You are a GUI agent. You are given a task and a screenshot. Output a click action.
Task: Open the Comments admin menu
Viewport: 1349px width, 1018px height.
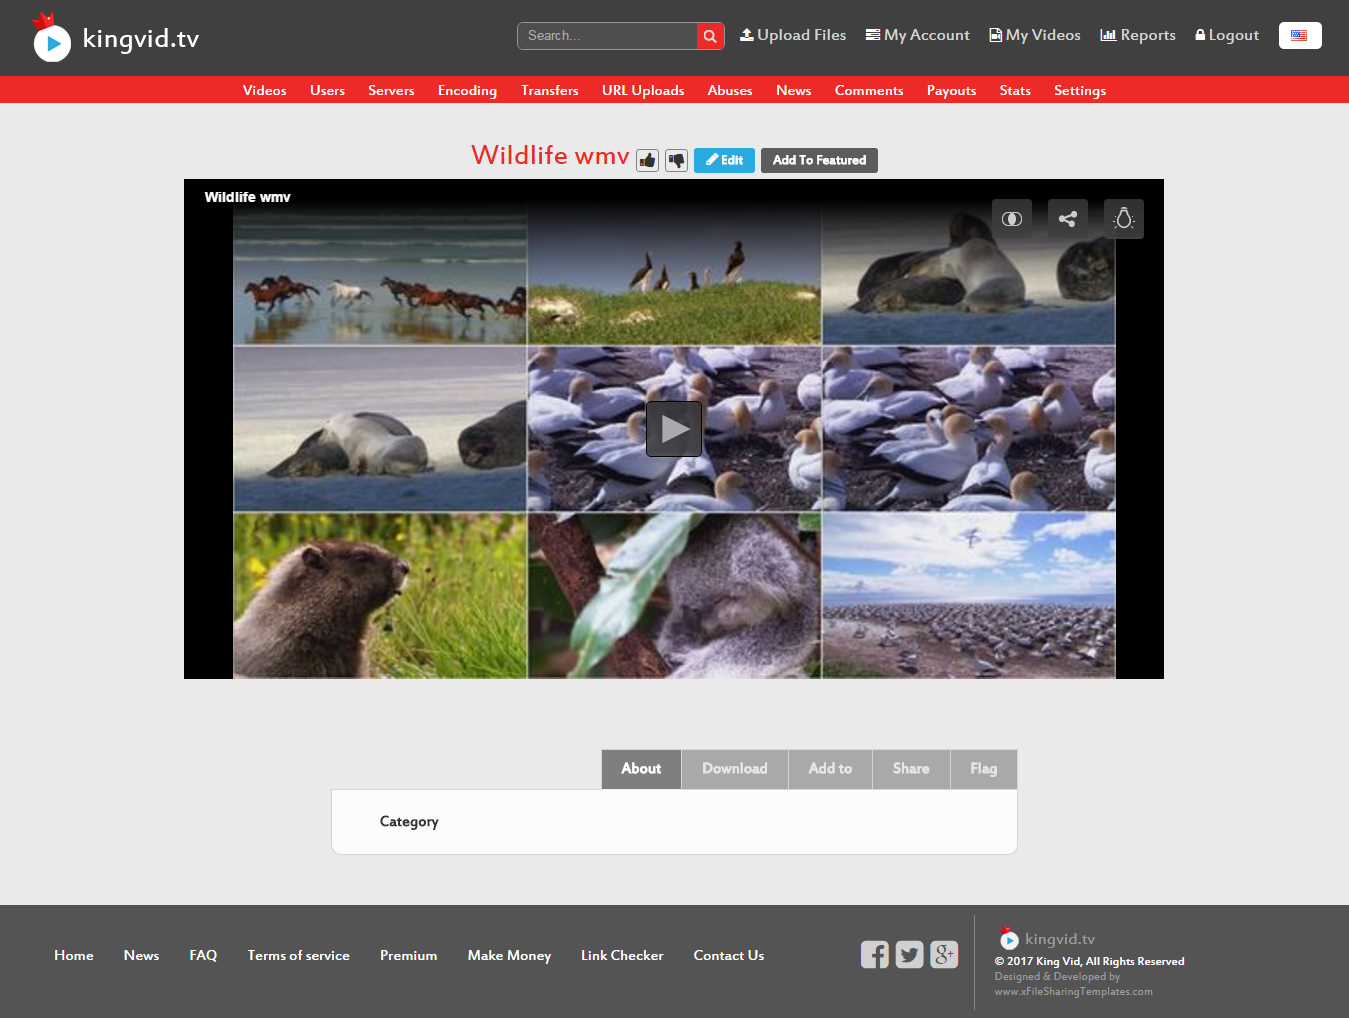pos(869,90)
